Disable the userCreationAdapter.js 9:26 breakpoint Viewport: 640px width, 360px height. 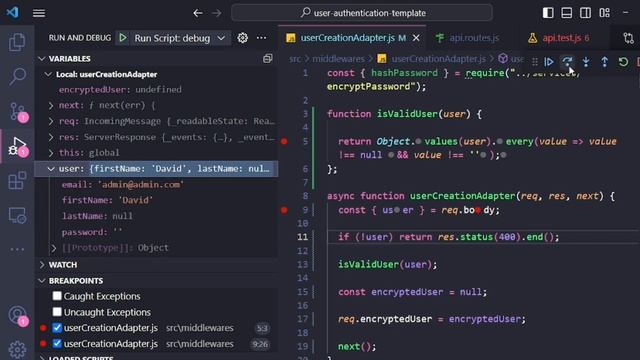[57, 344]
